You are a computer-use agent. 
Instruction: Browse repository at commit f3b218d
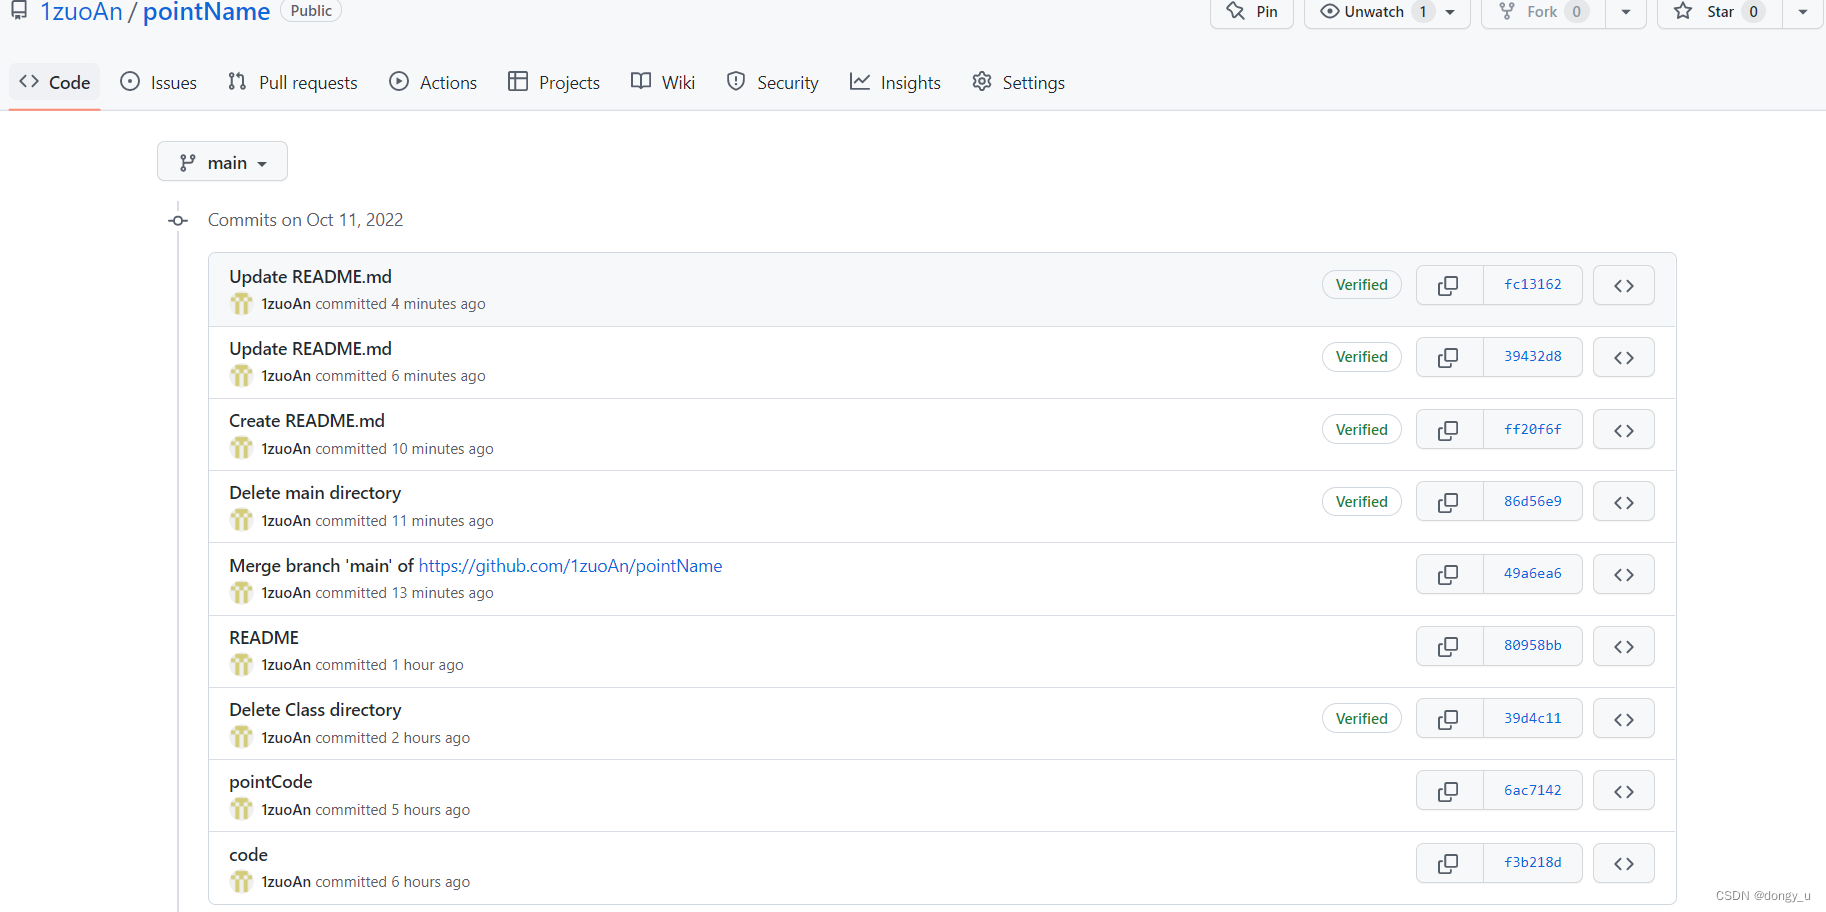click(x=1623, y=863)
